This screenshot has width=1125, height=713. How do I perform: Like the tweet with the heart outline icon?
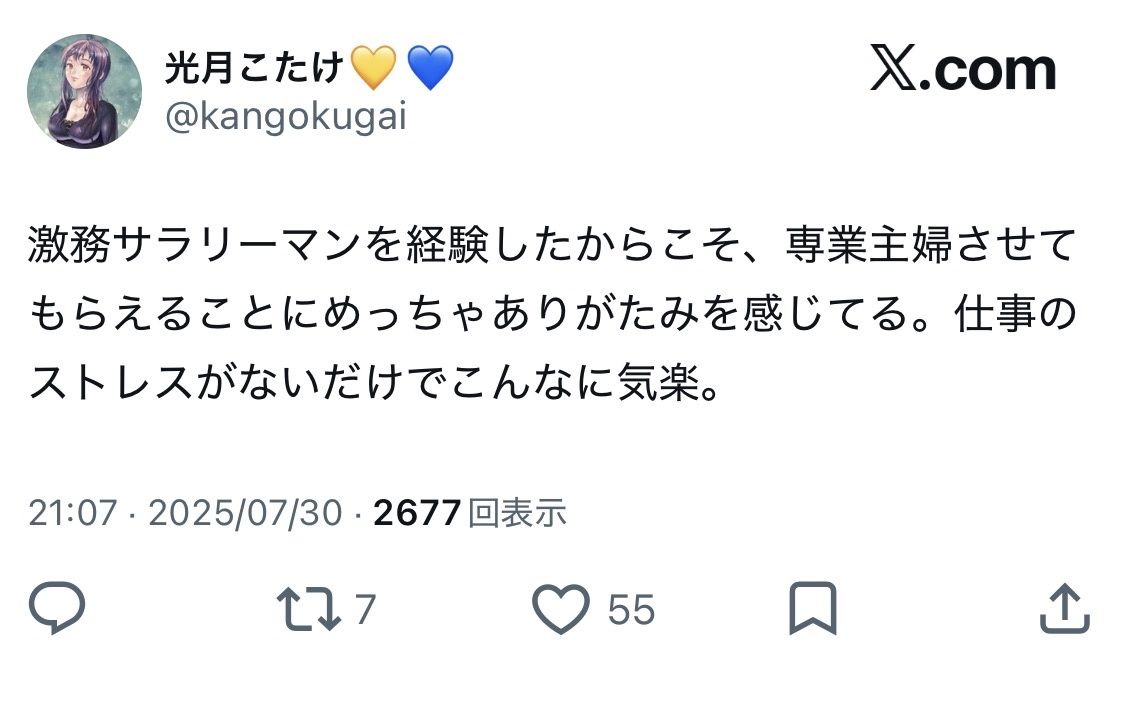click(561, 609)
